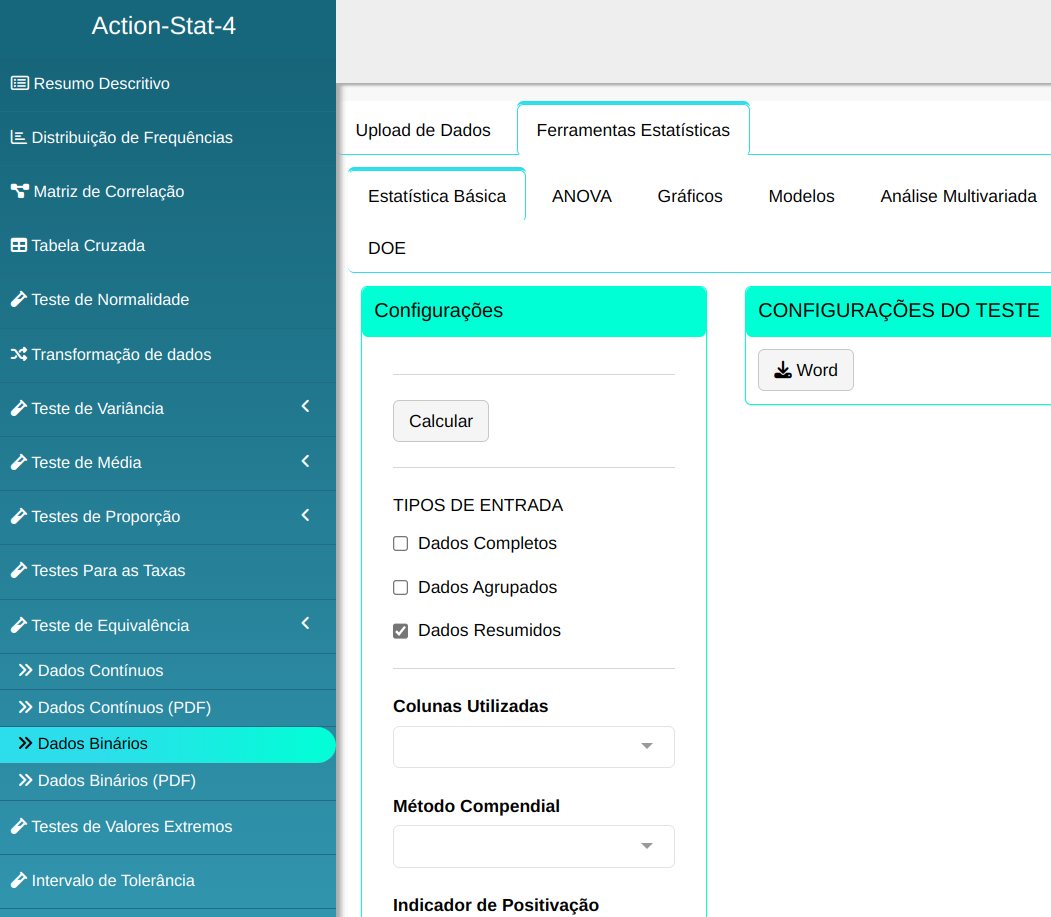The width and height of the screenshot is (1051, 917).
Task: Open the Colunas Utilizadas dropdown
Action: click(x=533, y=747)
